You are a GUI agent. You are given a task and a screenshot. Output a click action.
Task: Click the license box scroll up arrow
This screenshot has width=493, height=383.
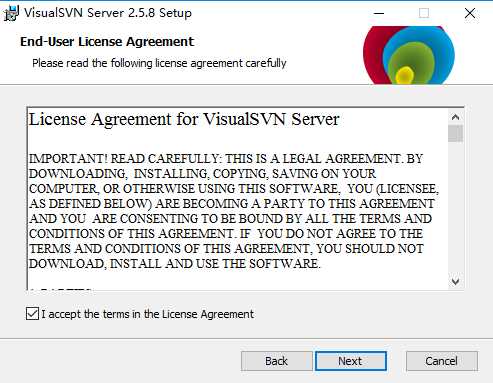pyautogui.click(x=455, y=117)
